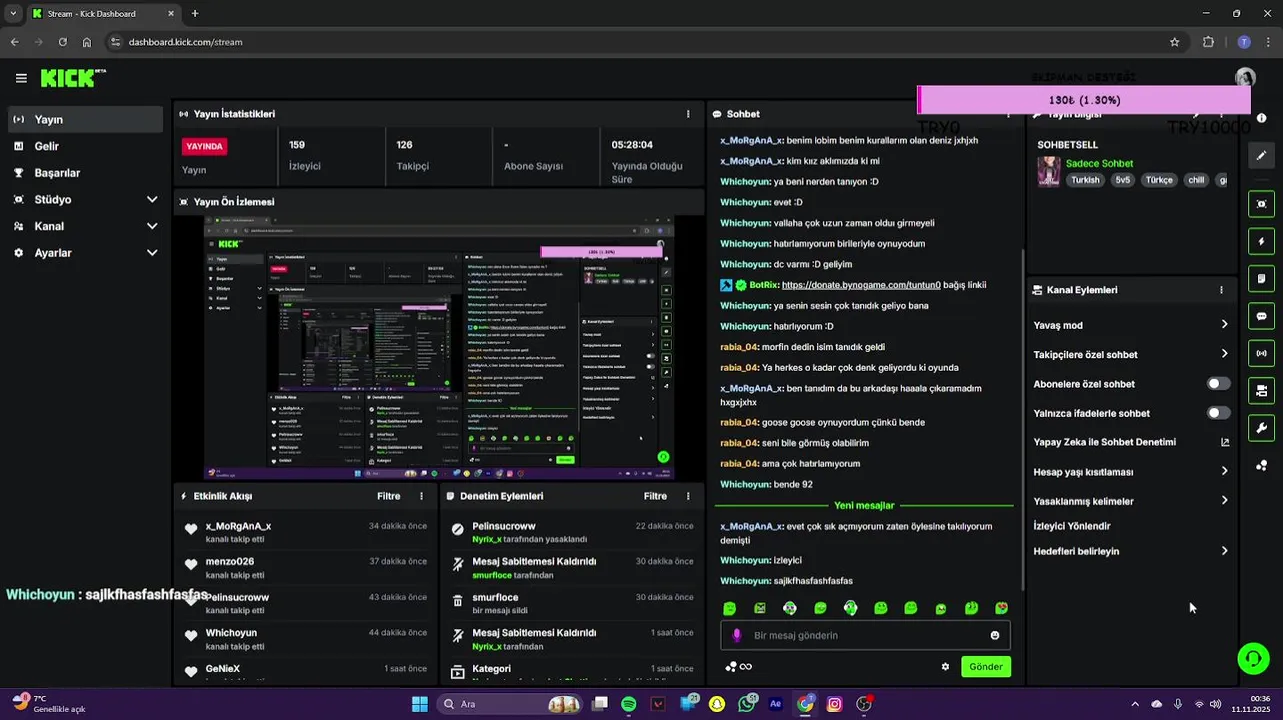Click the 5v5 tag chip
The image size is (1283, 720).
tap(1123, 180)
